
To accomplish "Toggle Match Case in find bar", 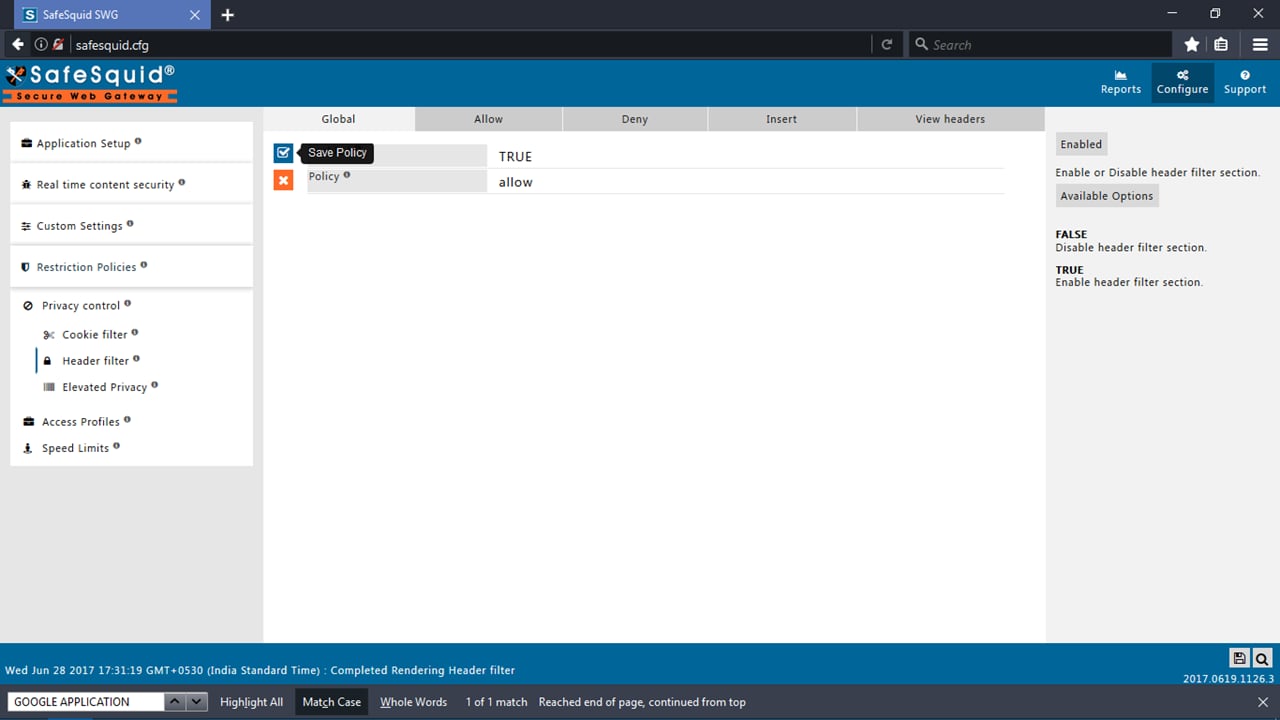I will pyautogui.click(x=332, y=702).
